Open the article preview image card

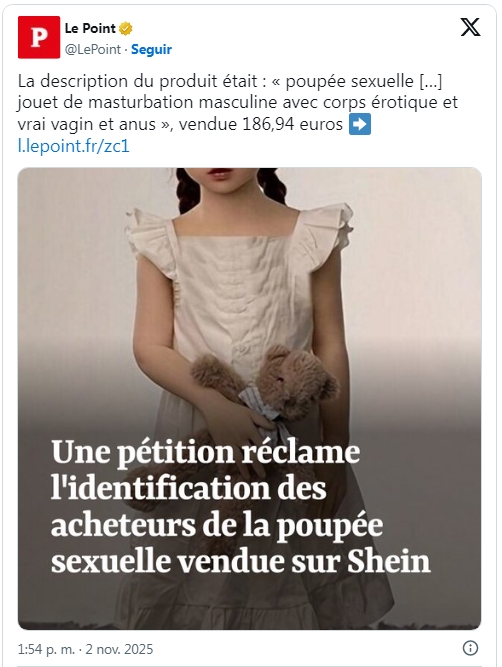click(250, 399)
